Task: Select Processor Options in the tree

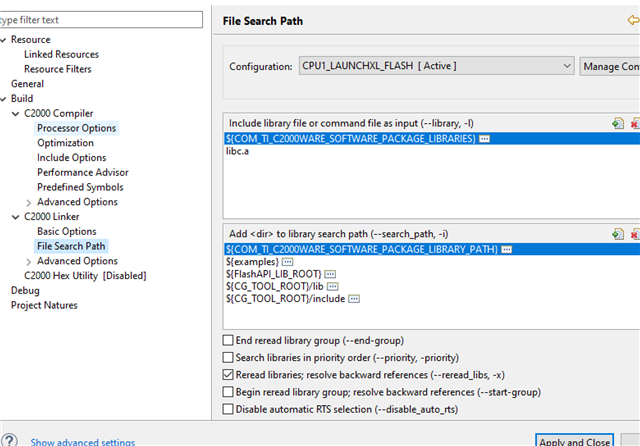Action: click(x=76, y=128)
